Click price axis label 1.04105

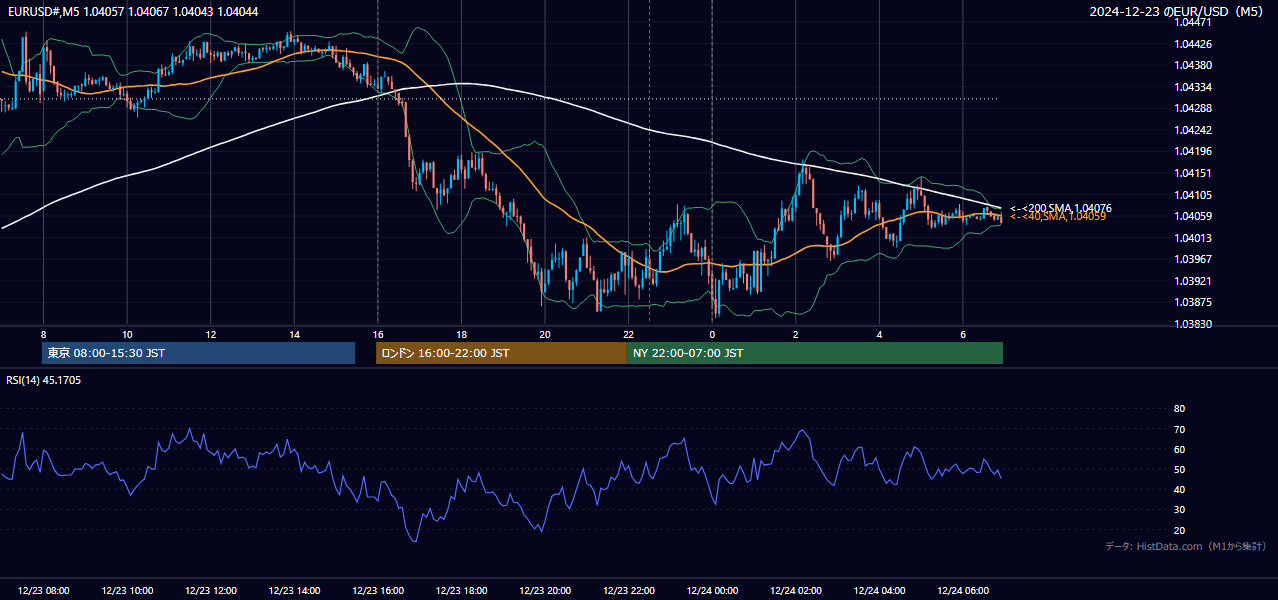[1193, 195]
